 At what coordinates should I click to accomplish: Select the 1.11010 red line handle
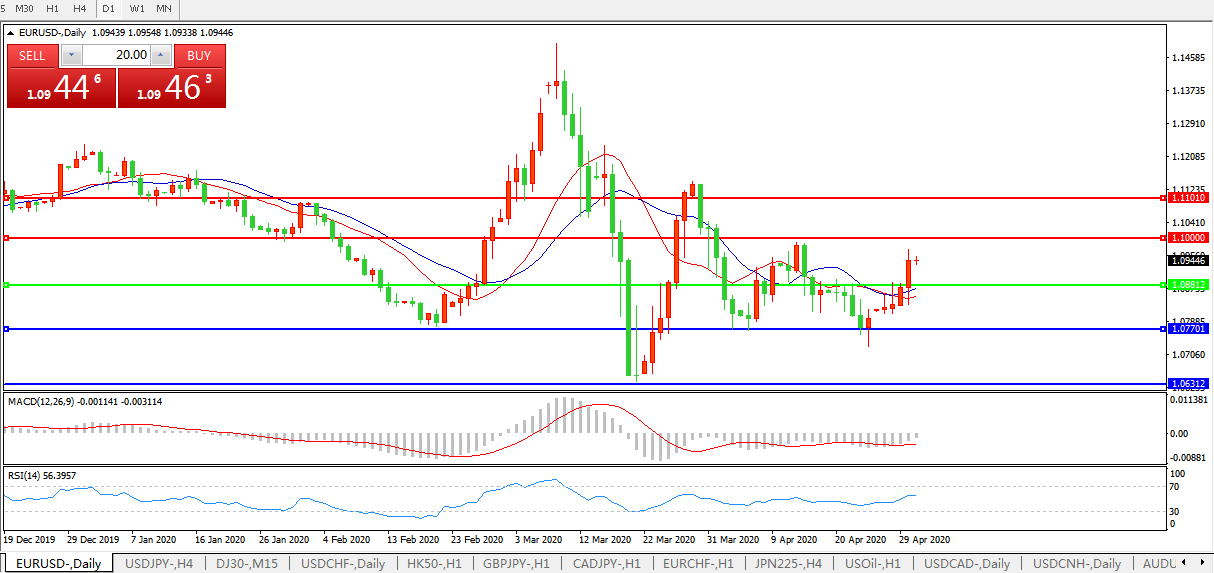coord(6,198)
